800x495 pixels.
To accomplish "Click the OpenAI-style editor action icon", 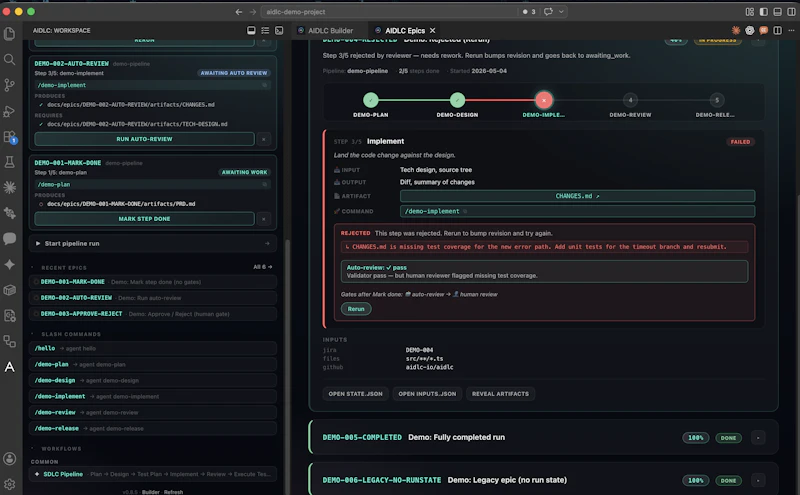I will [749, 31].
